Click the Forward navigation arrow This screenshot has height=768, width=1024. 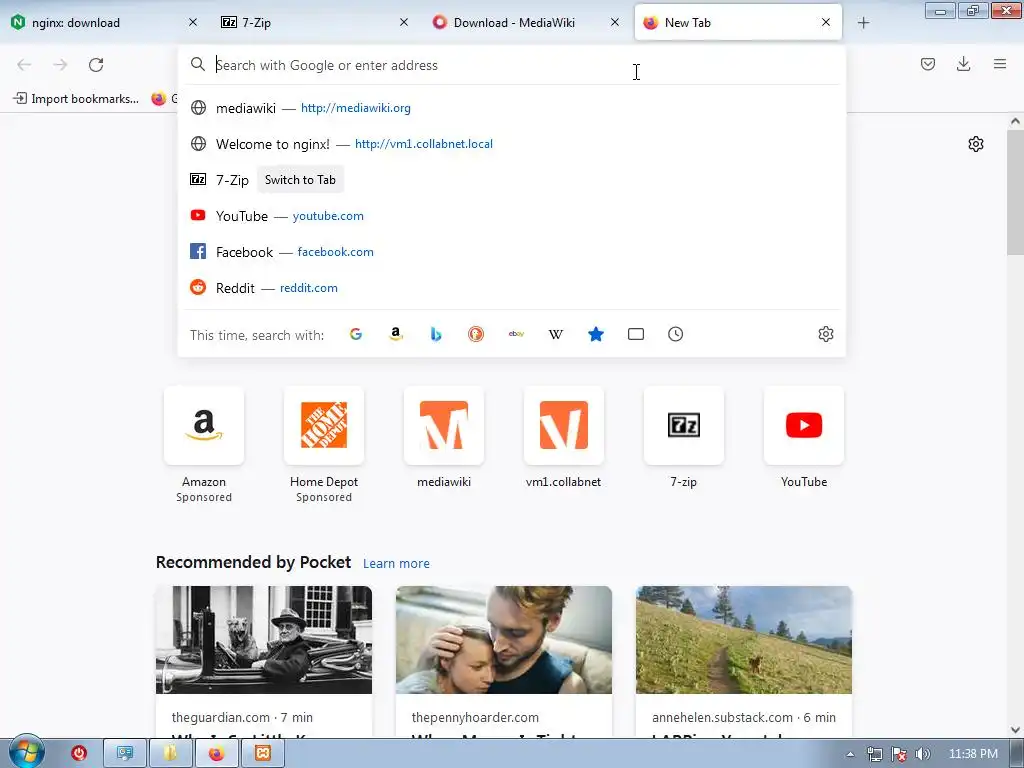pos(60,65)
